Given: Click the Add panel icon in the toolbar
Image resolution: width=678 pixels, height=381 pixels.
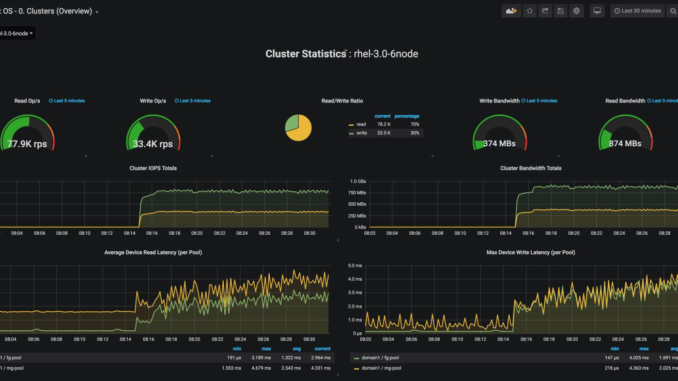Looking at the screenshot, I should click(x=511, y=11).
